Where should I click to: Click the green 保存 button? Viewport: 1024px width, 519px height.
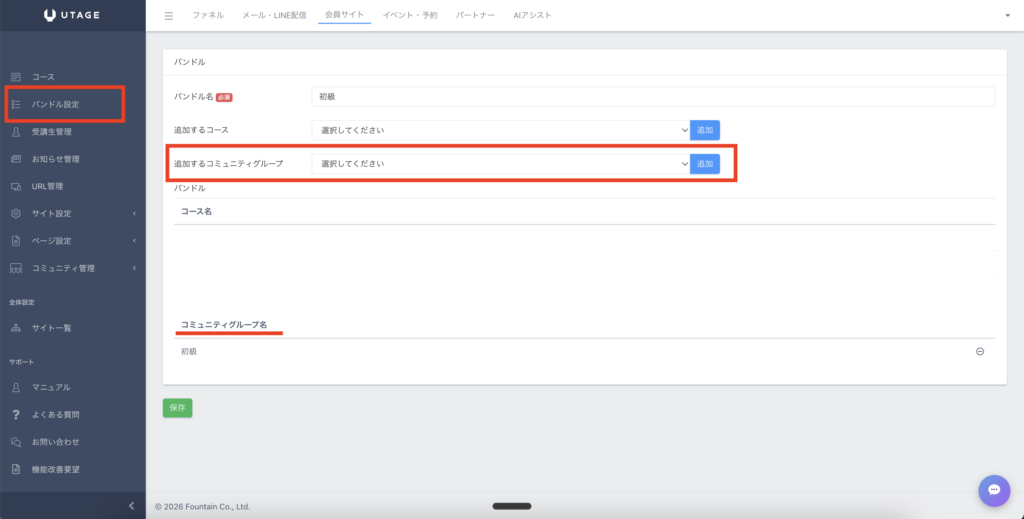(x=178, y=408)
